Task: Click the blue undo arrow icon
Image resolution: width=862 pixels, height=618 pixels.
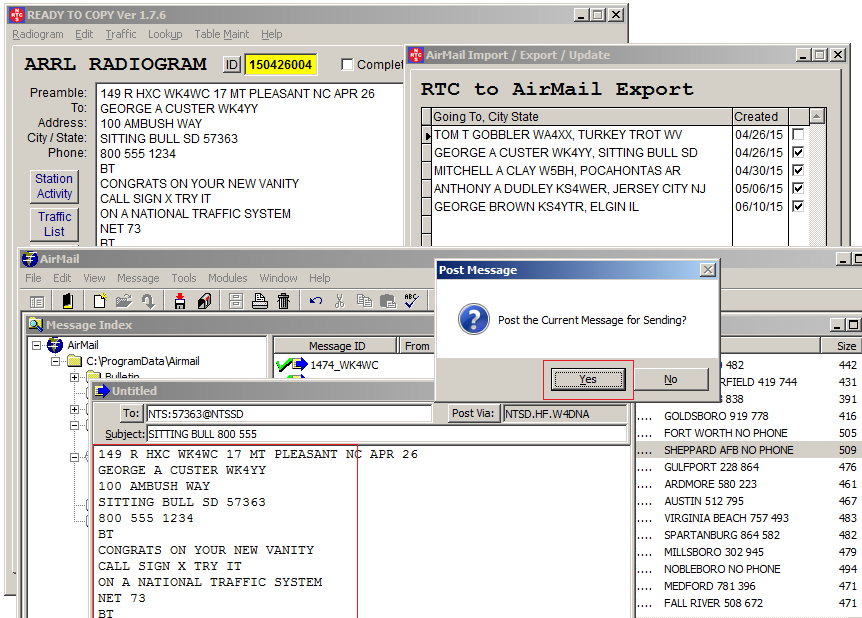Action: [x=316, y=301]
